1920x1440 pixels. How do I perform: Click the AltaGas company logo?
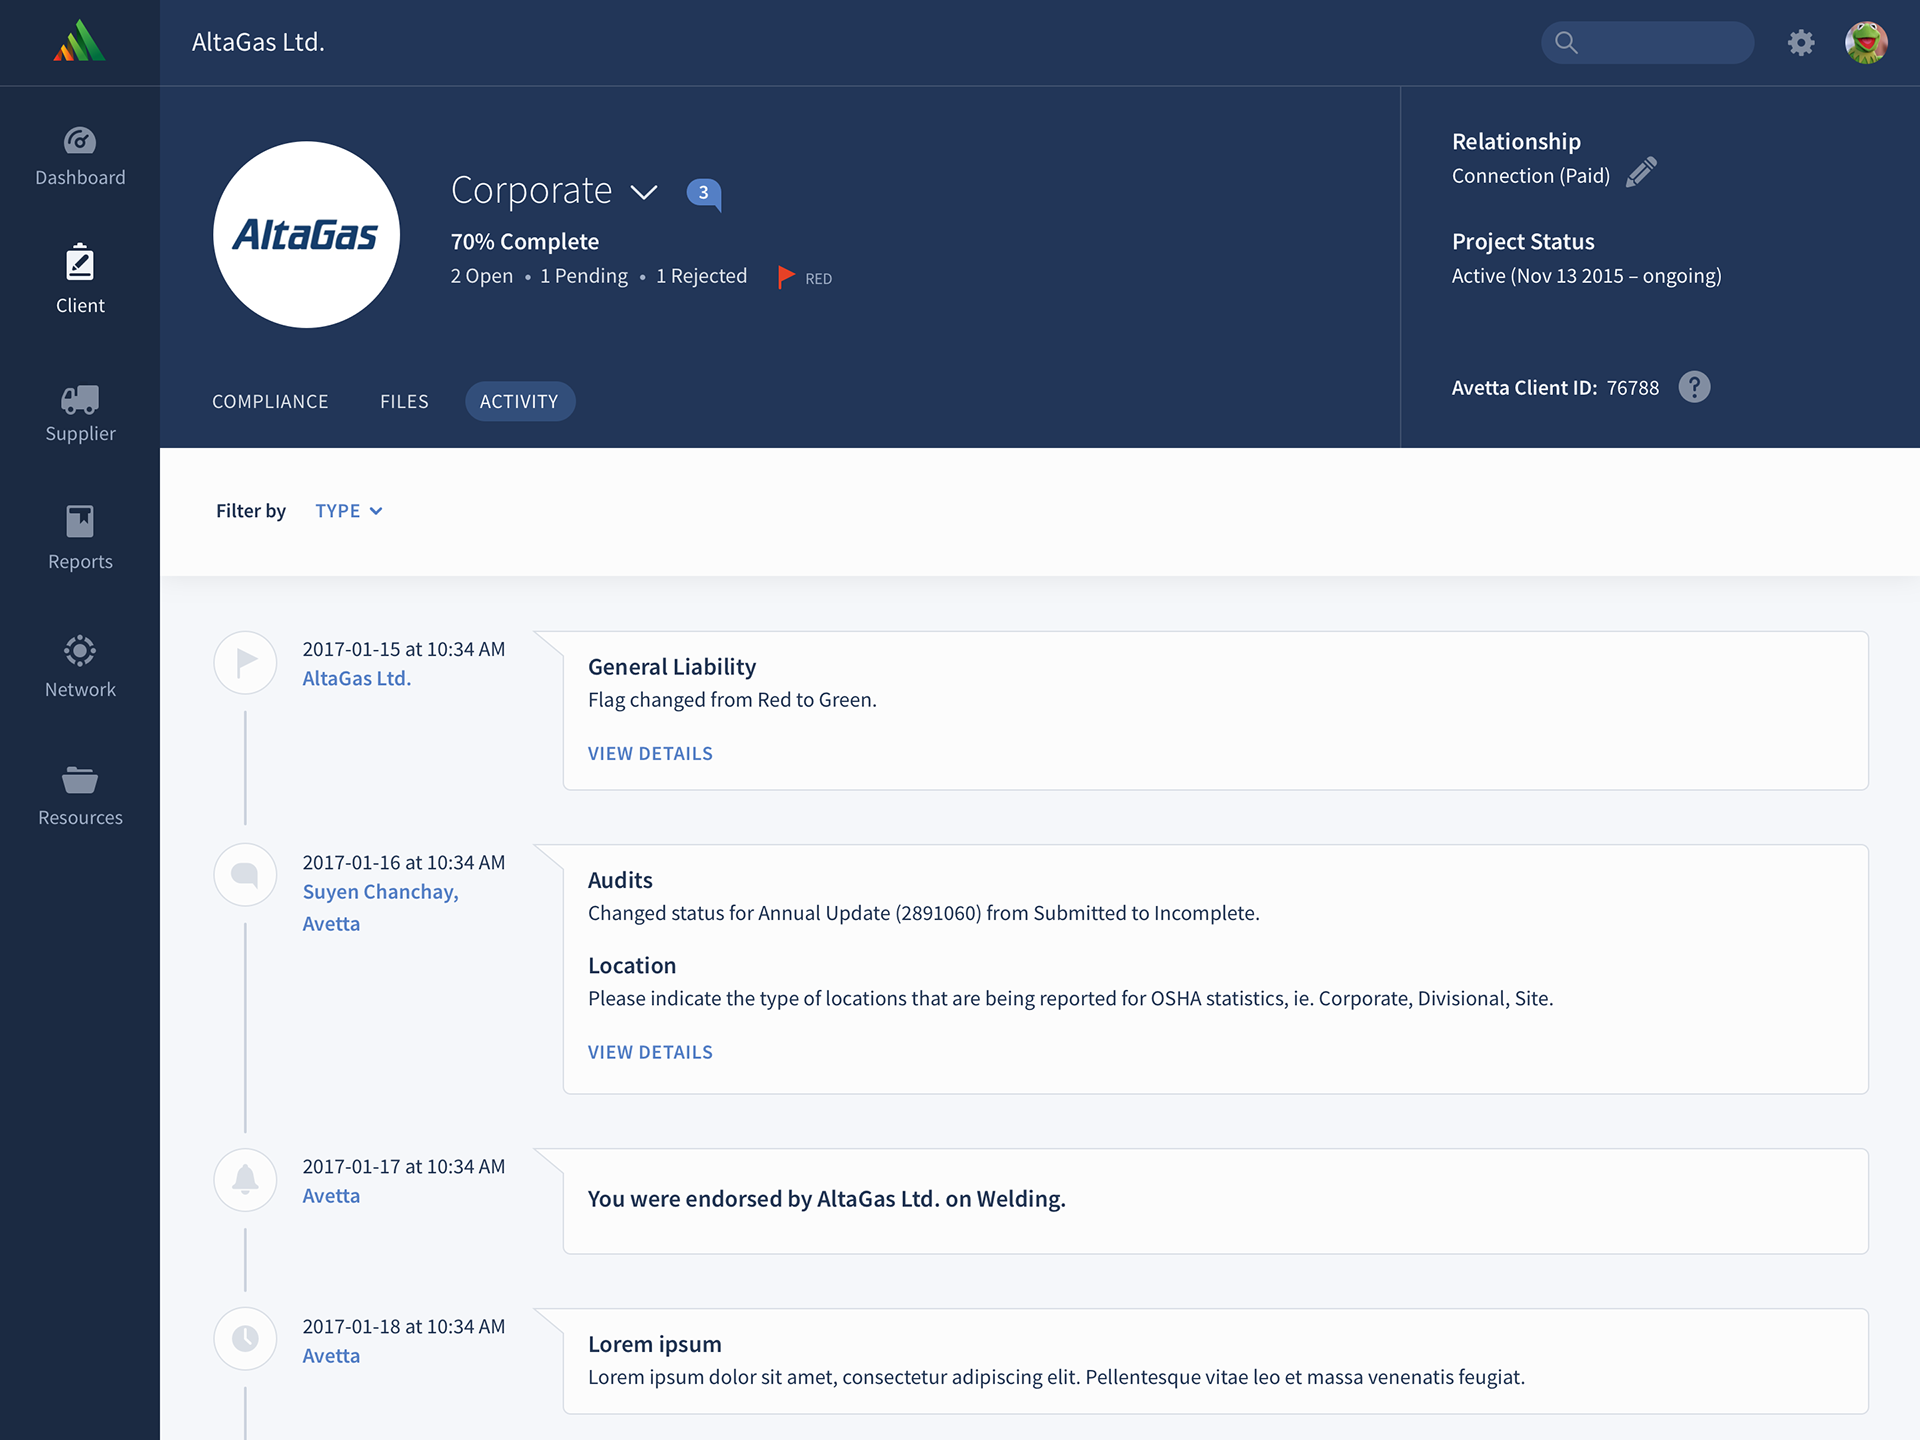click(306, 234)
